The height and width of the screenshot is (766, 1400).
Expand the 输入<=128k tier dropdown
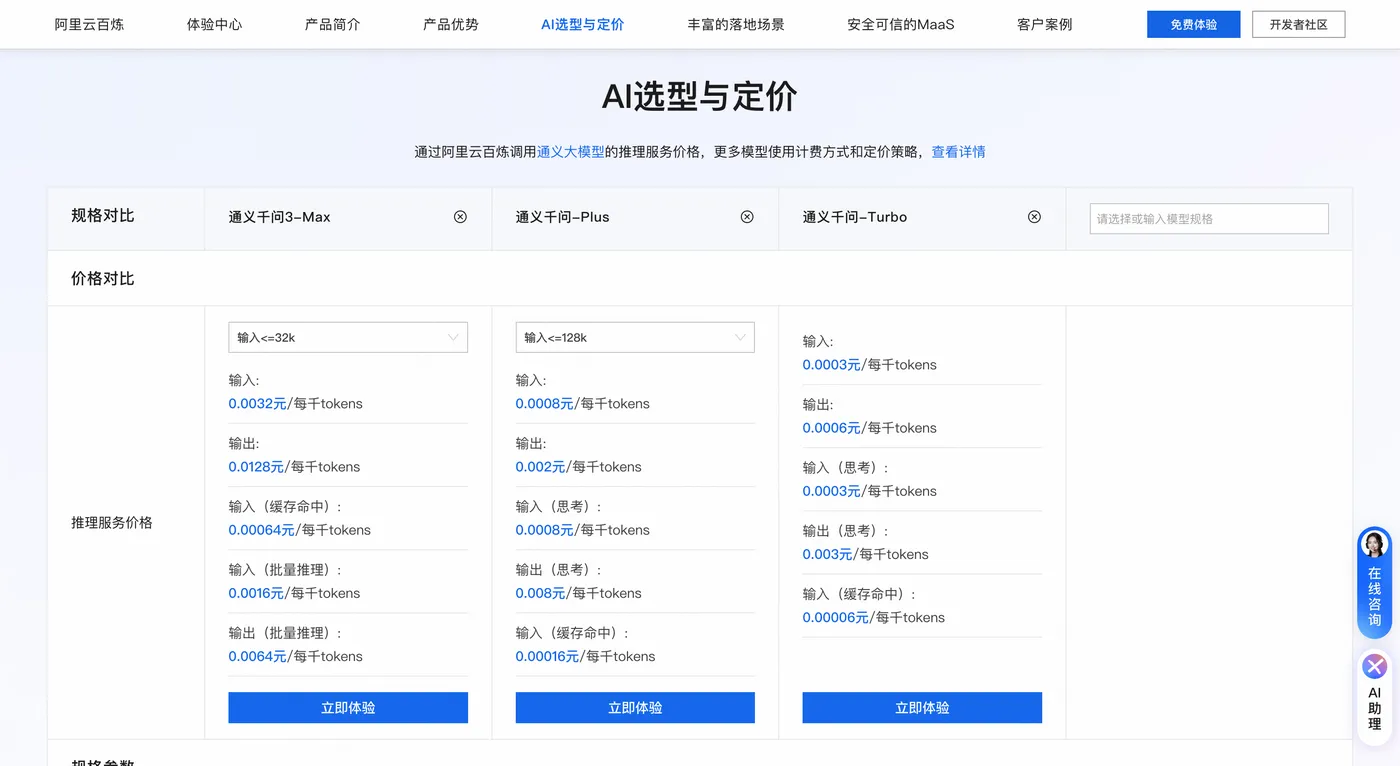coord(635,337)
